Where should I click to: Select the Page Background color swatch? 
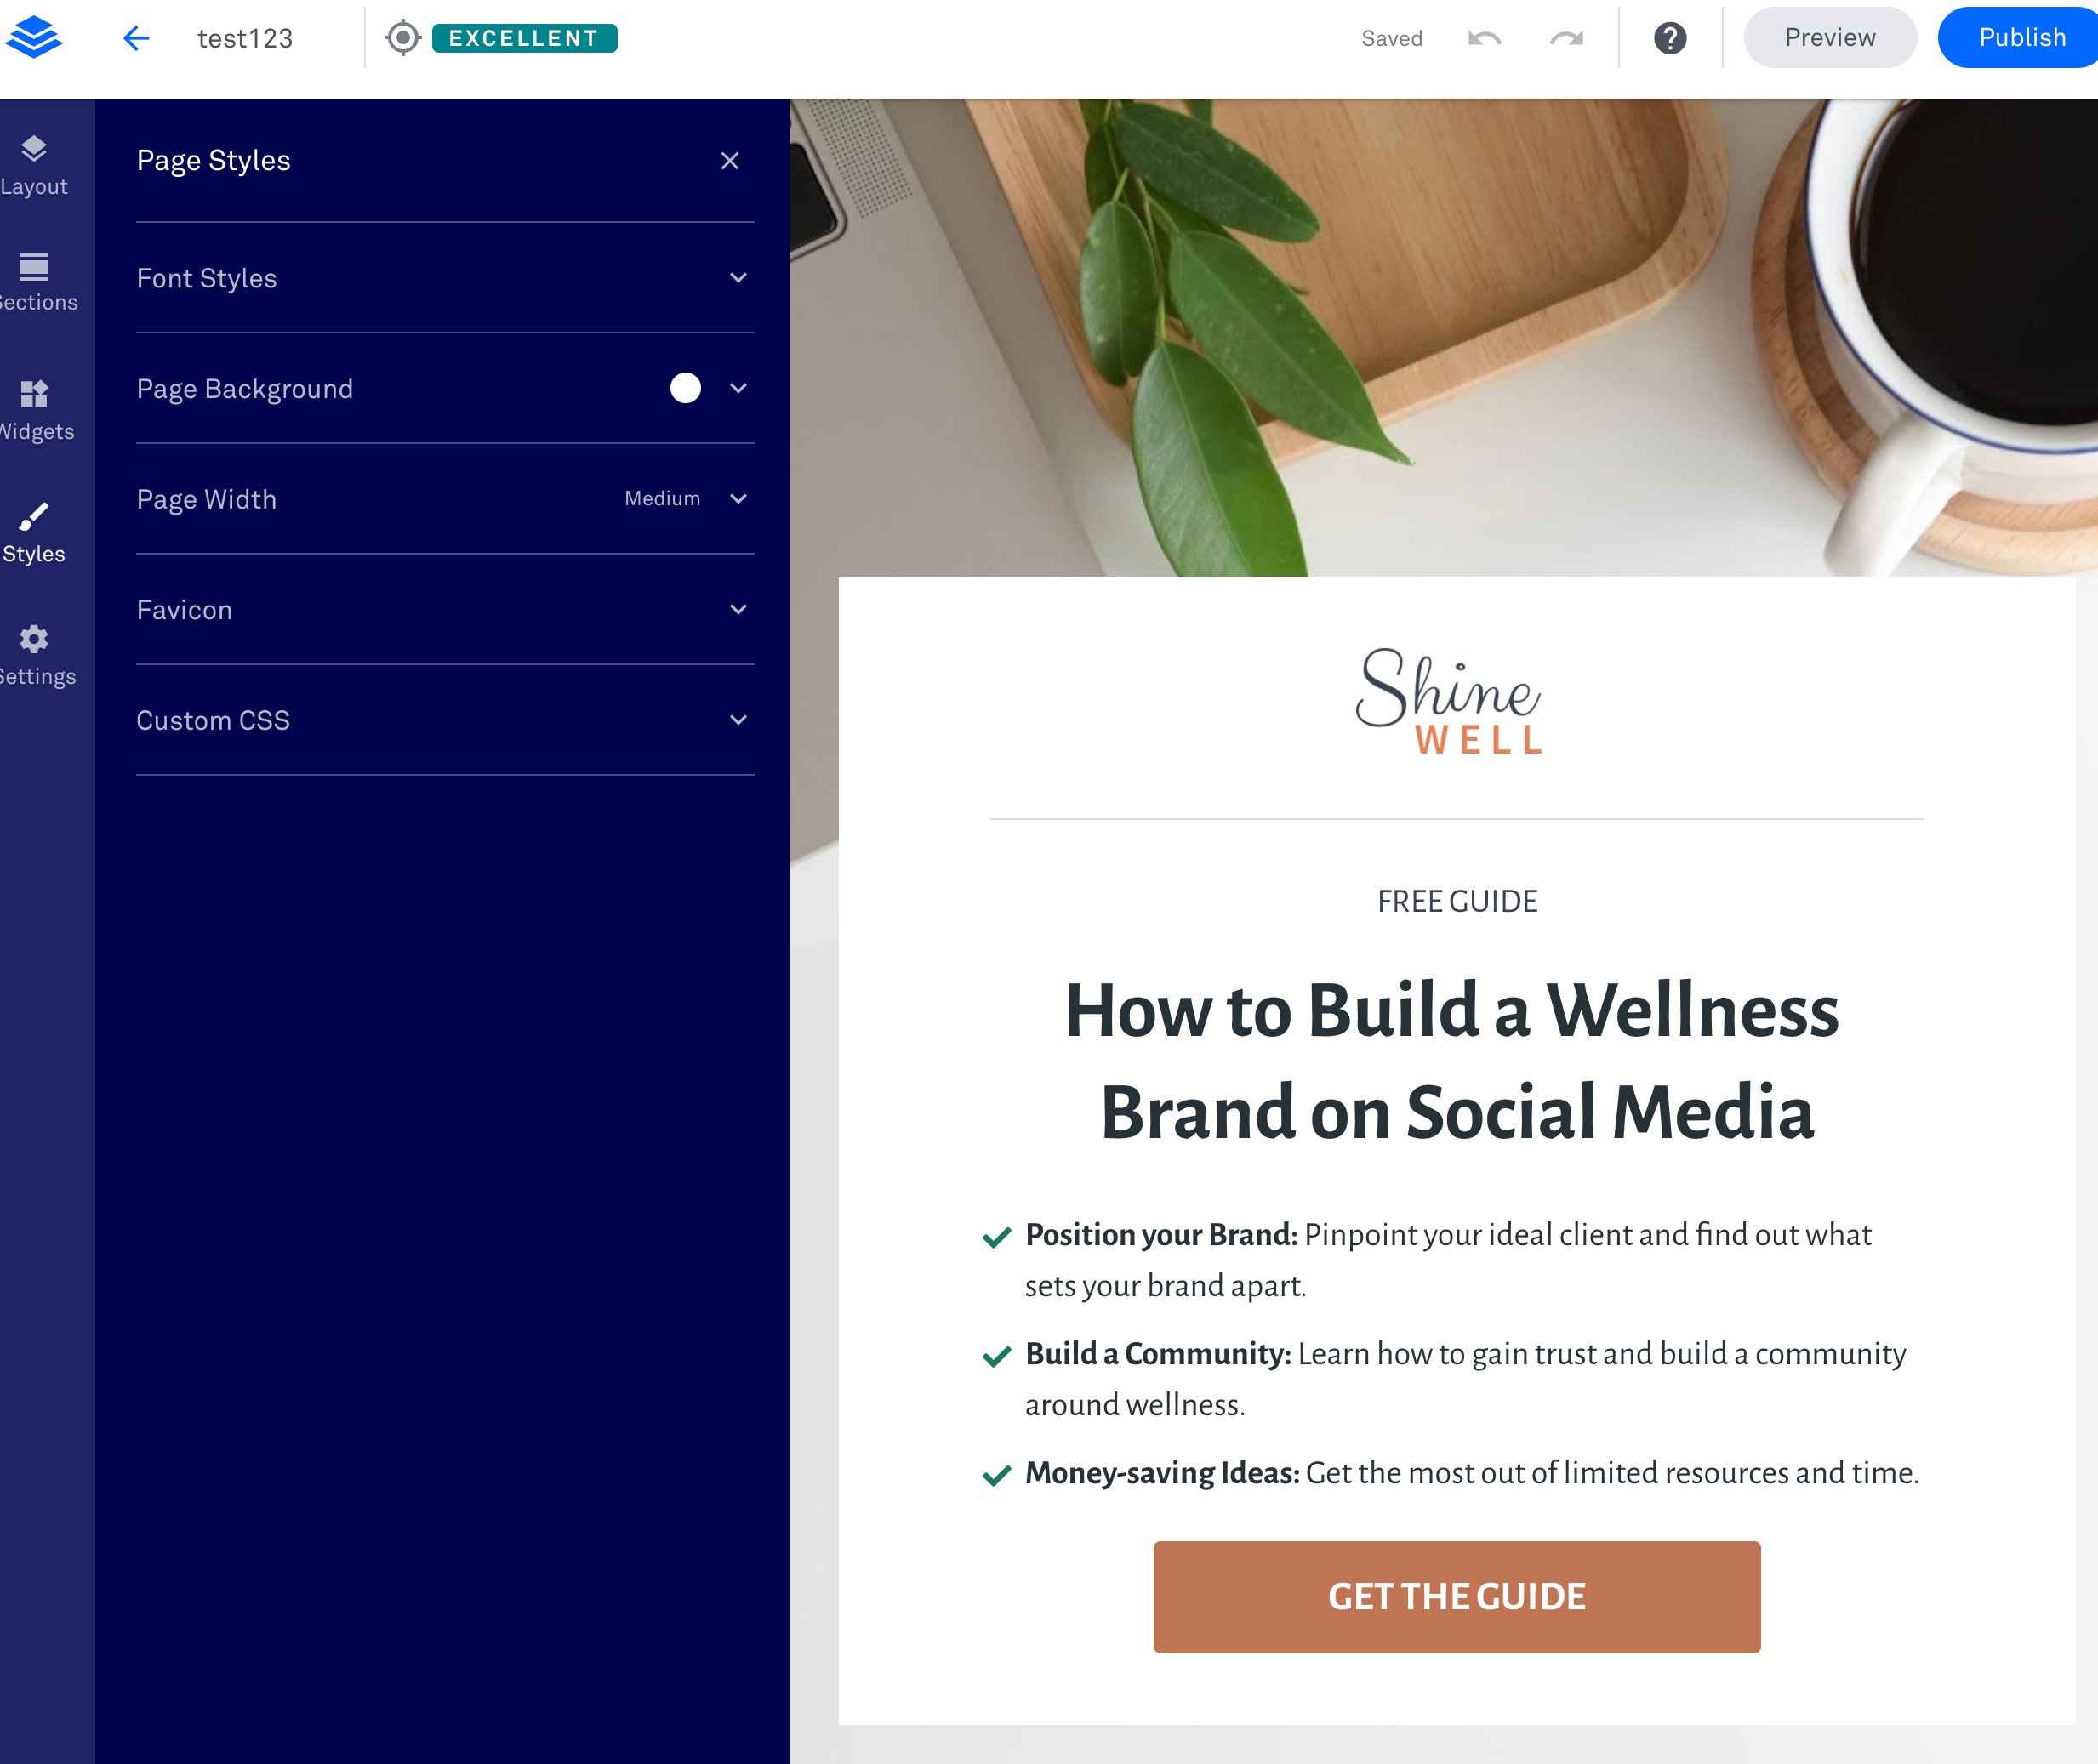(x=682, y=389)
